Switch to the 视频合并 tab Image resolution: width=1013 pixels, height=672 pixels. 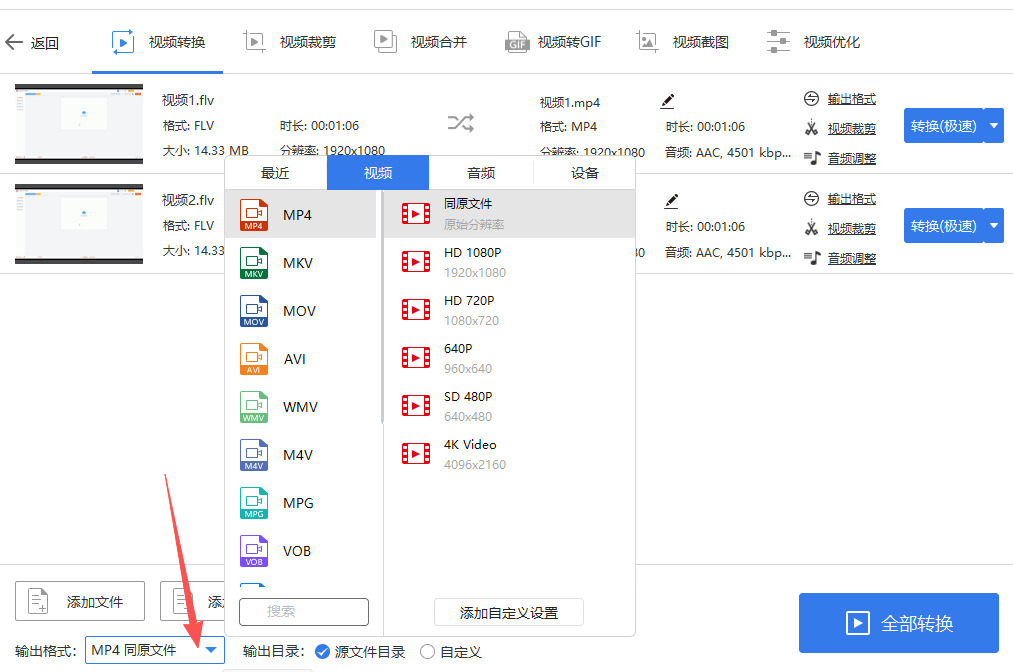coord(421,43)
